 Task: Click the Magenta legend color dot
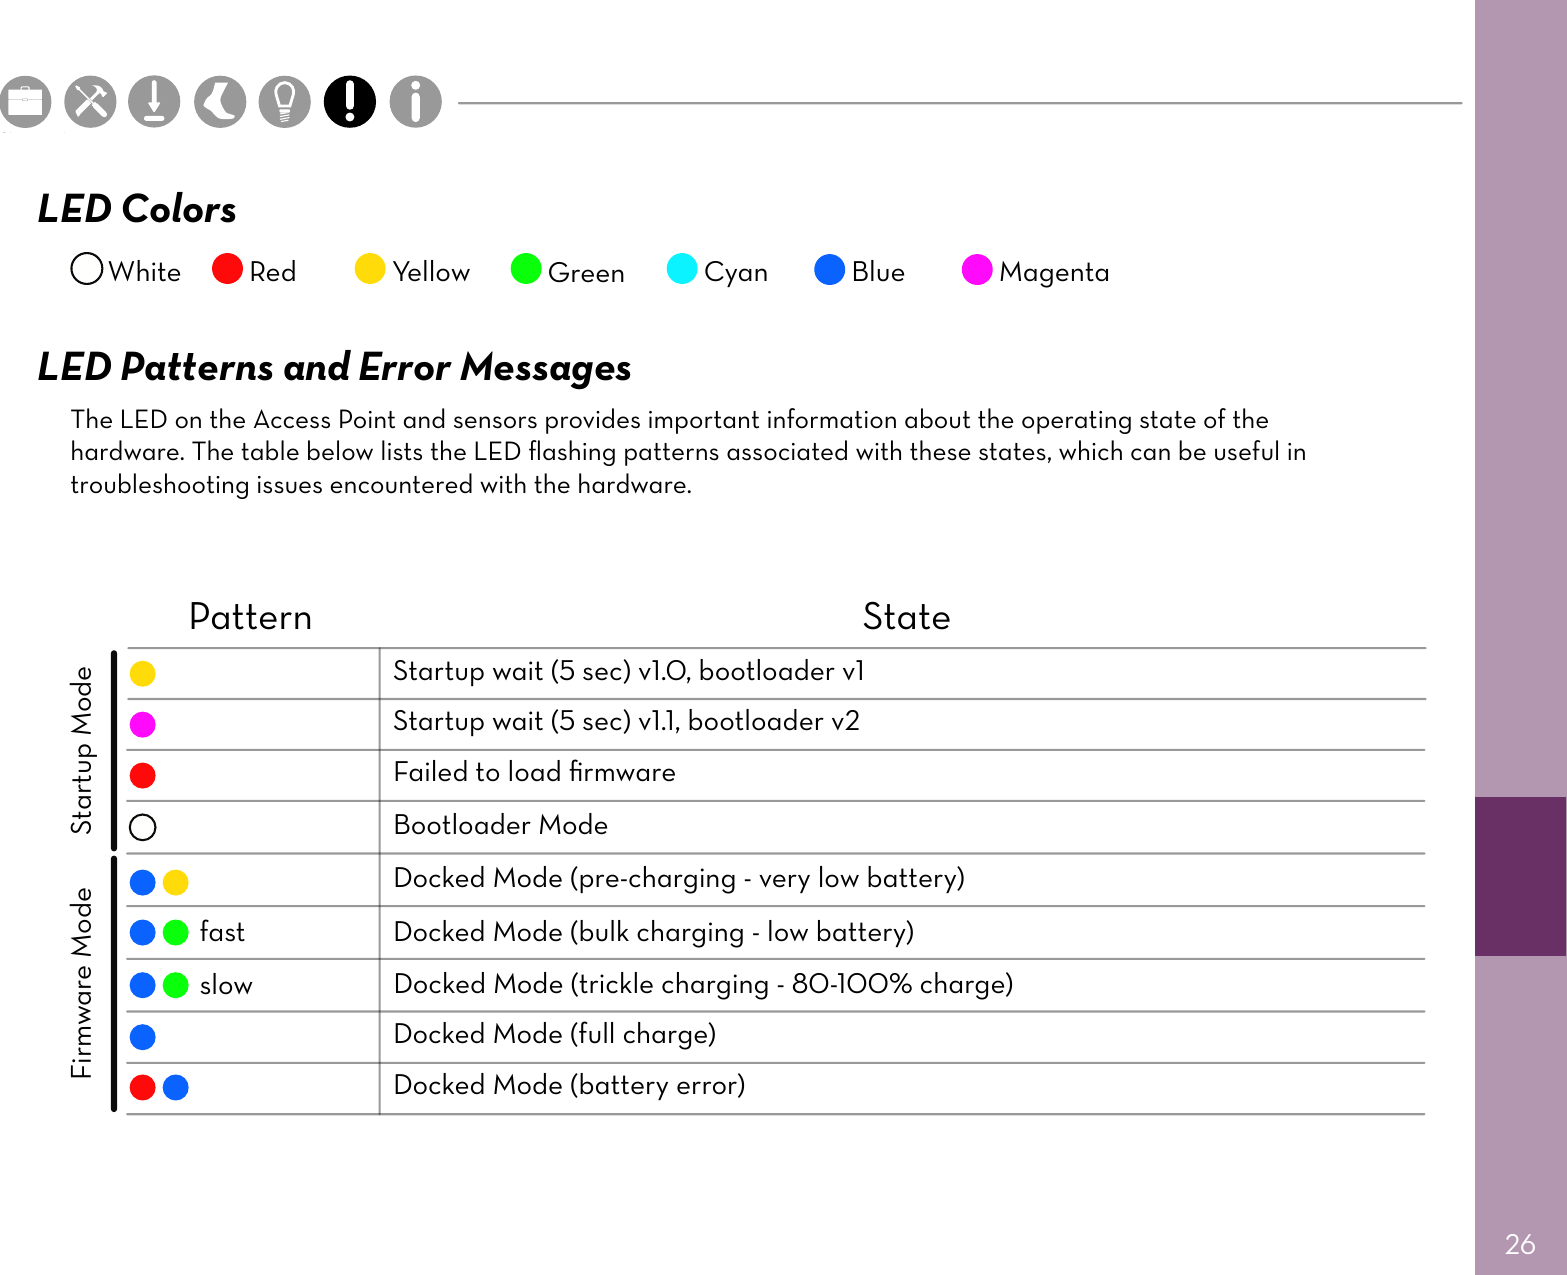(977, 270)
